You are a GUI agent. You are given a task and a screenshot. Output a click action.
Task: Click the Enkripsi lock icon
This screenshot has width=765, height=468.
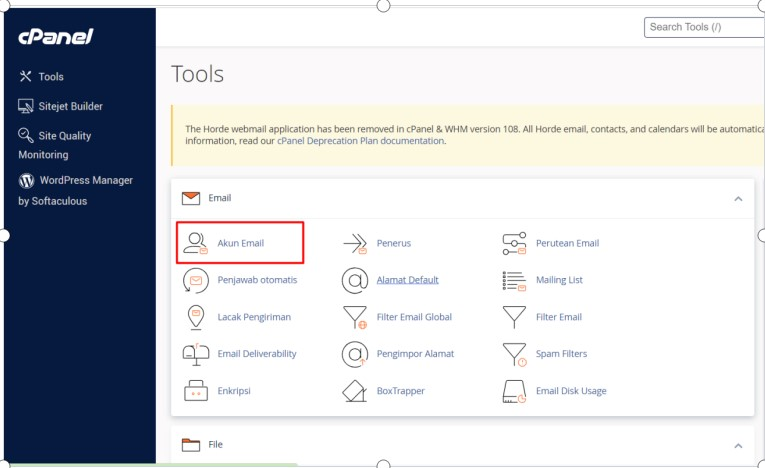coord(196,391)
